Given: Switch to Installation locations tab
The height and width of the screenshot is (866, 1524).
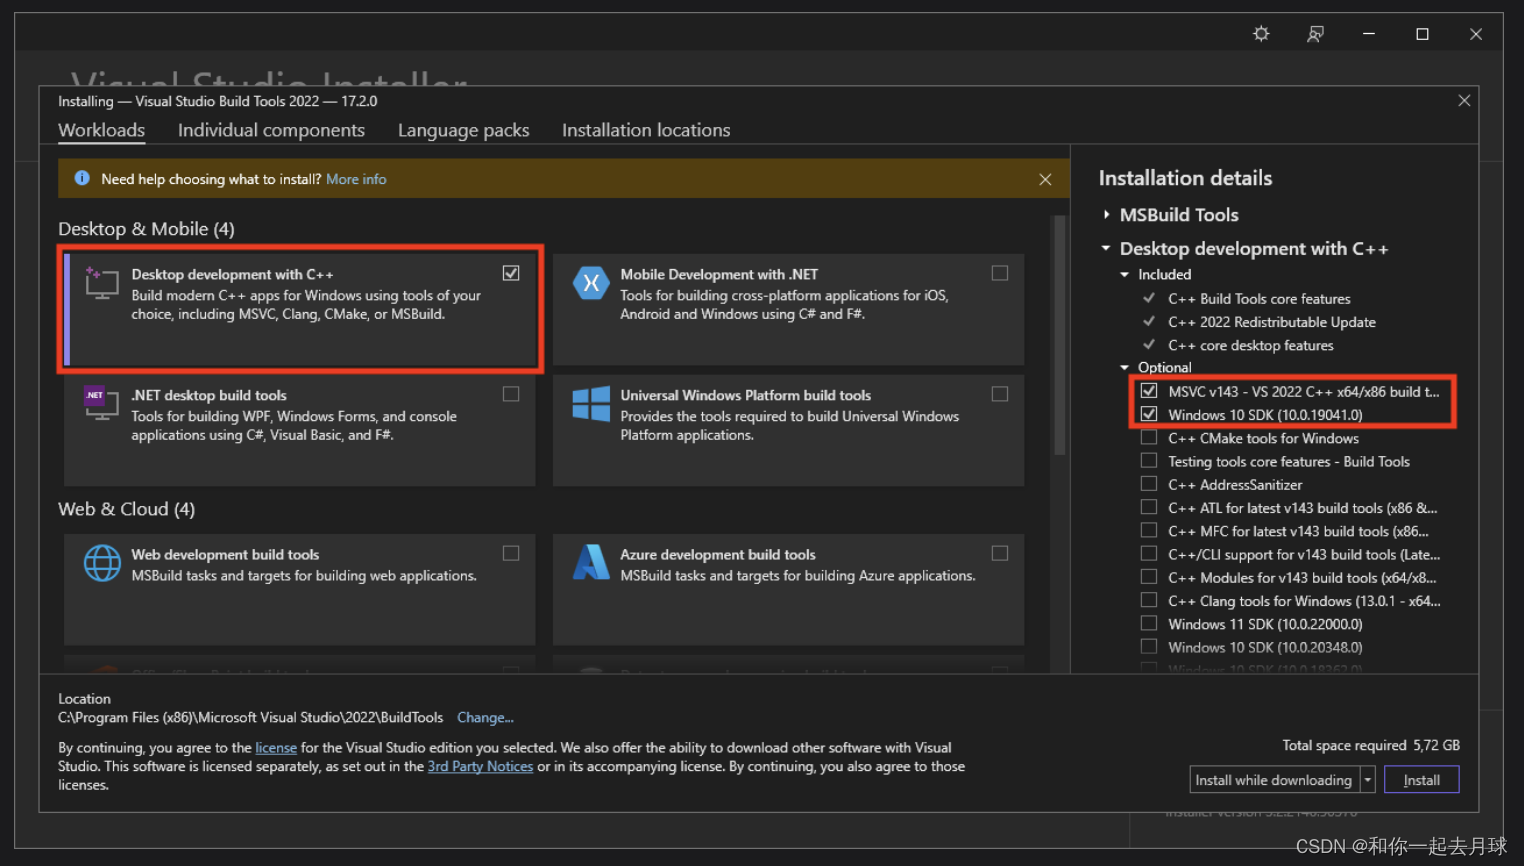Looking at the screenshot, I should click(x=646, y=130).
